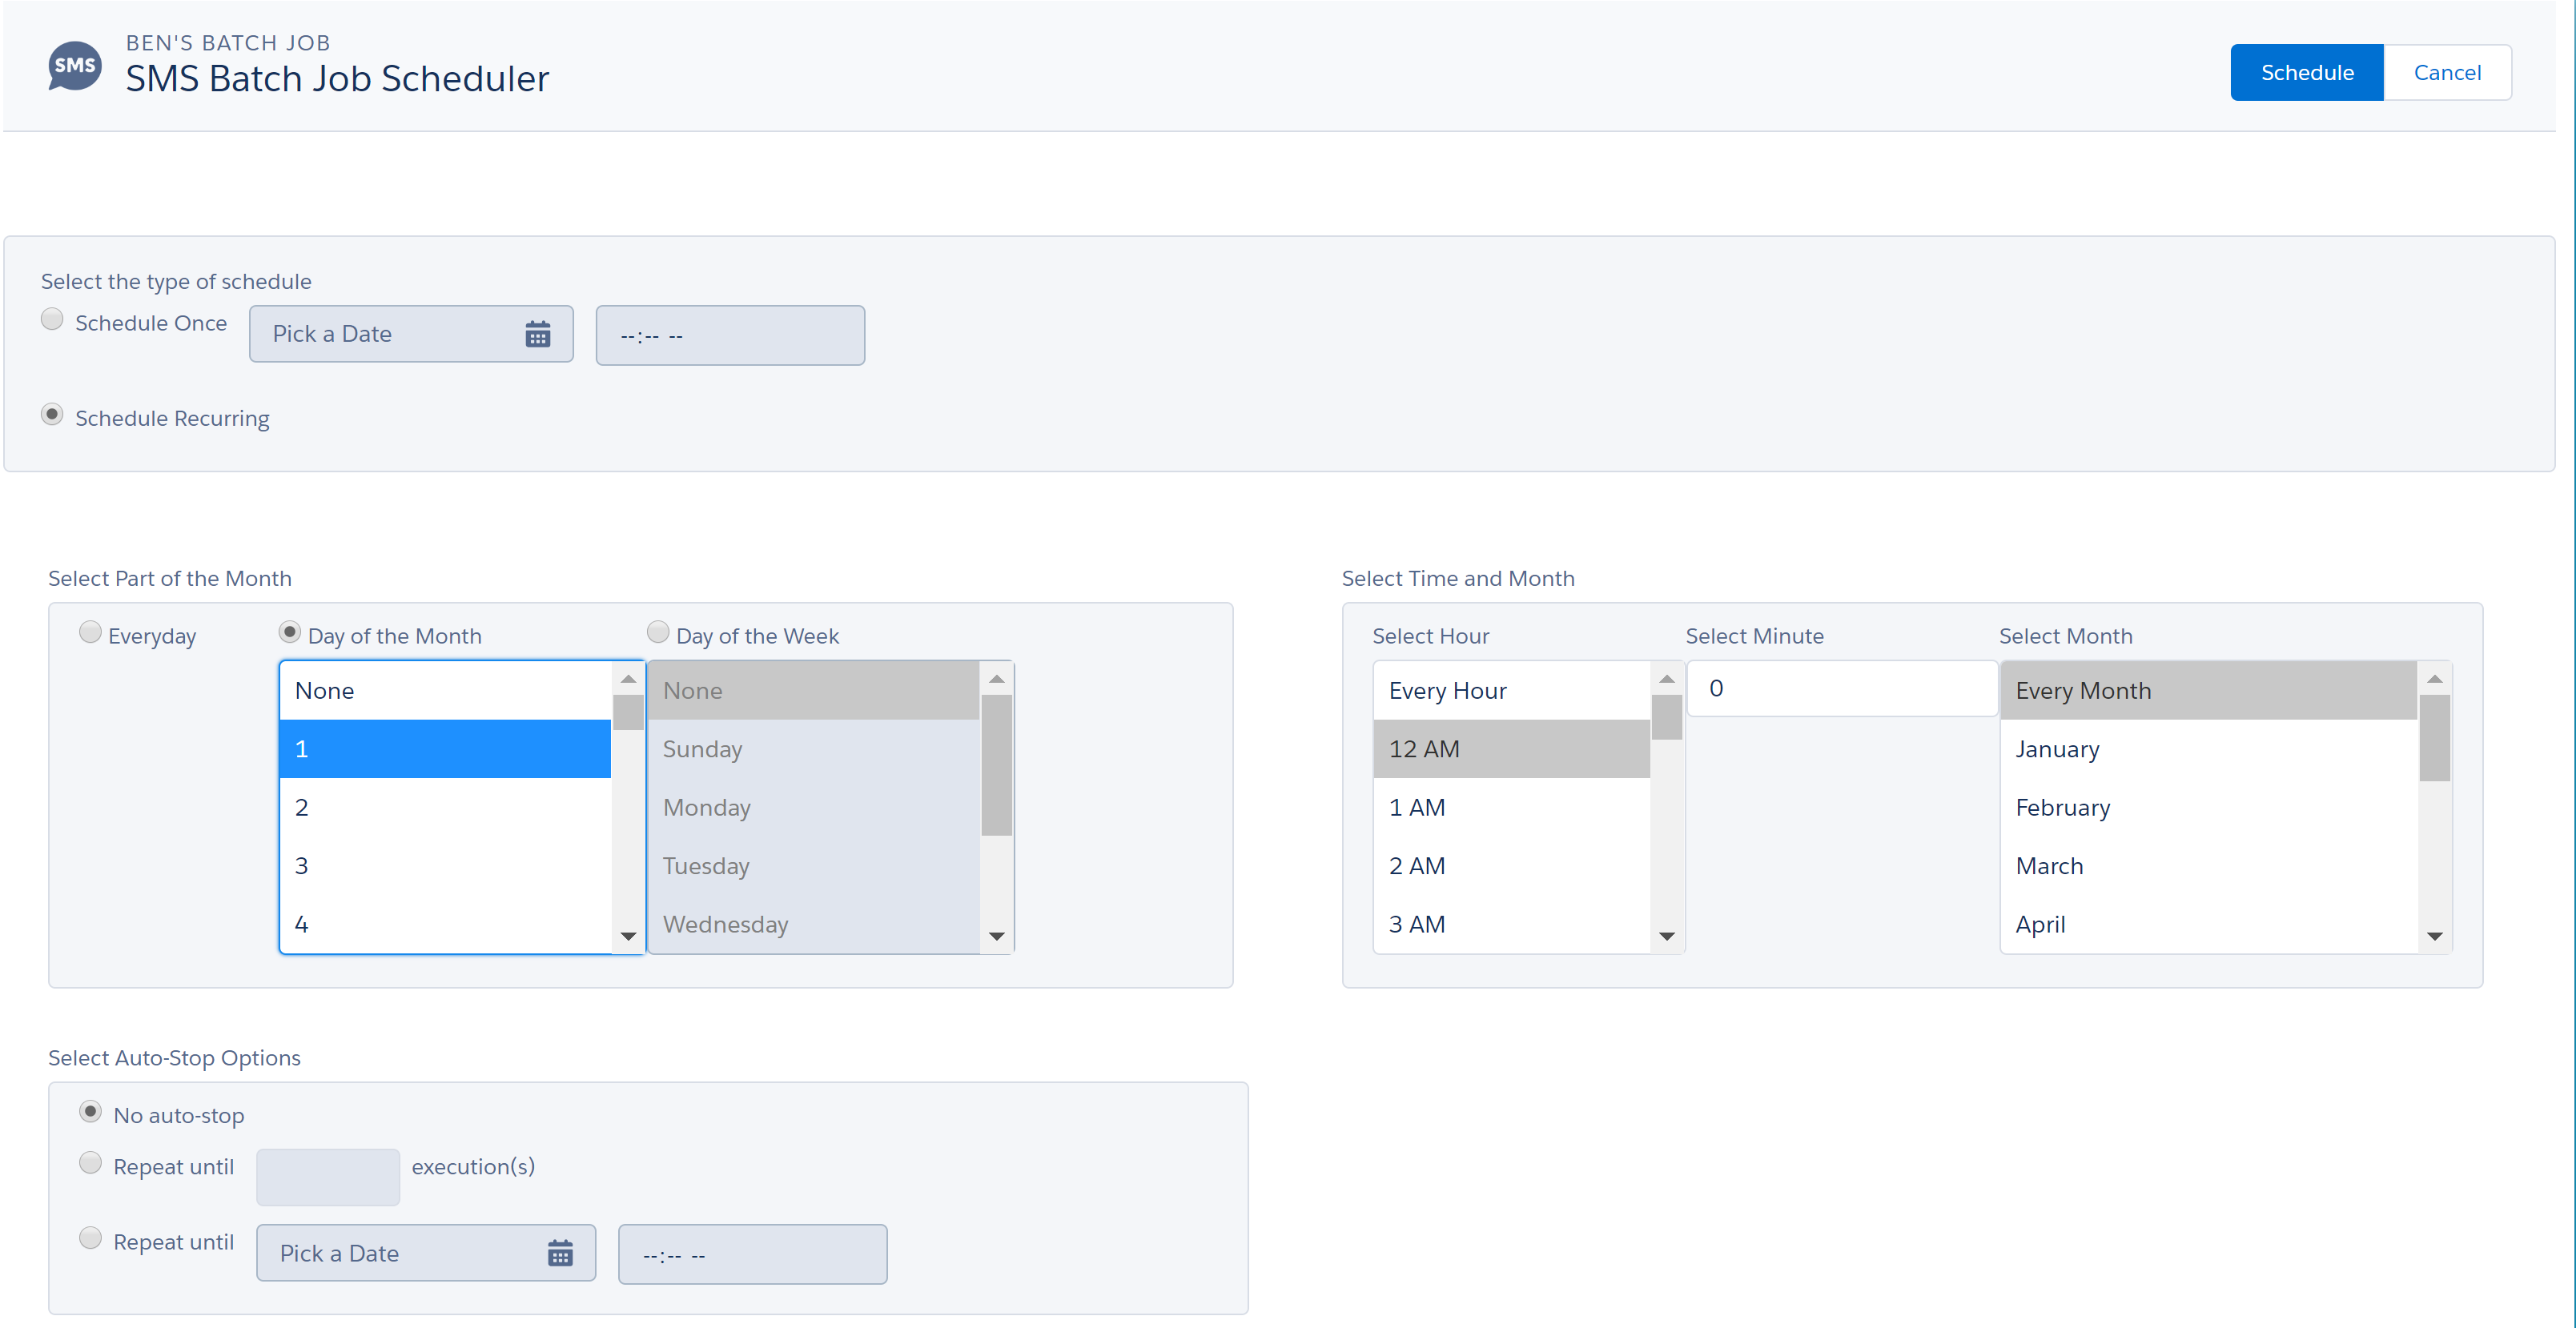This screenshot has width=2576, height=1328.
Task: Open calendar icon in Repeat until date field
Action: pos(560,1253)
